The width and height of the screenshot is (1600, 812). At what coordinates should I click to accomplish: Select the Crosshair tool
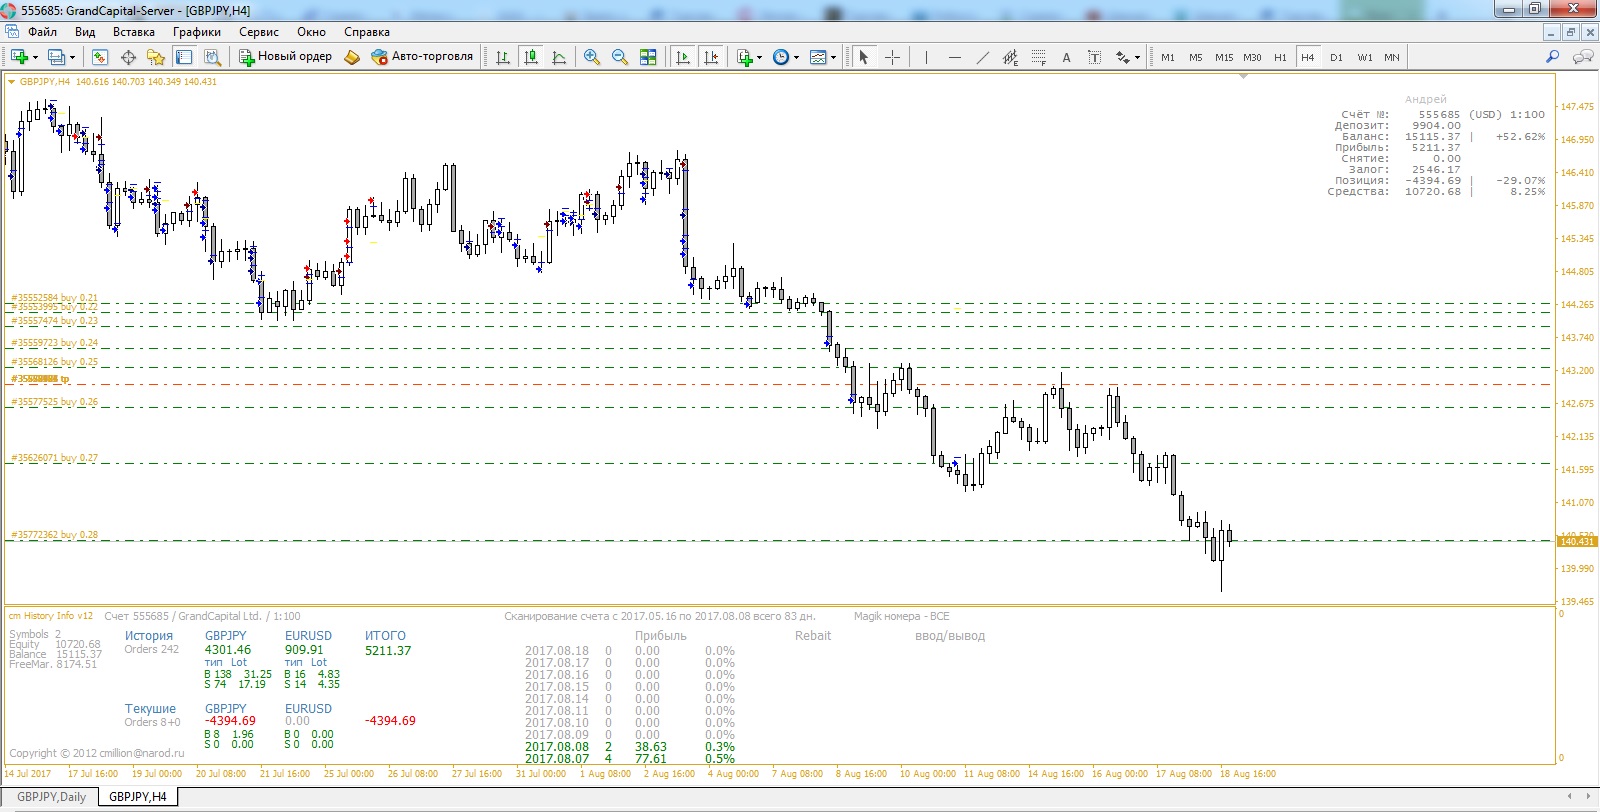pos(893,57)
